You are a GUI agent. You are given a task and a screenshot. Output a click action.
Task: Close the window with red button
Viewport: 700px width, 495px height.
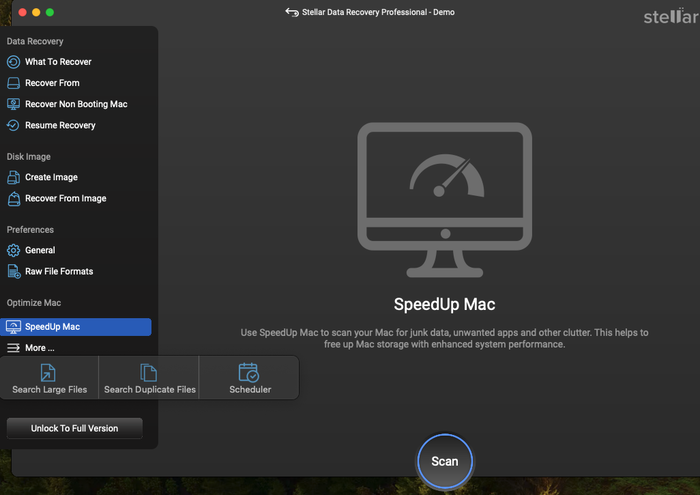point(22,12)
